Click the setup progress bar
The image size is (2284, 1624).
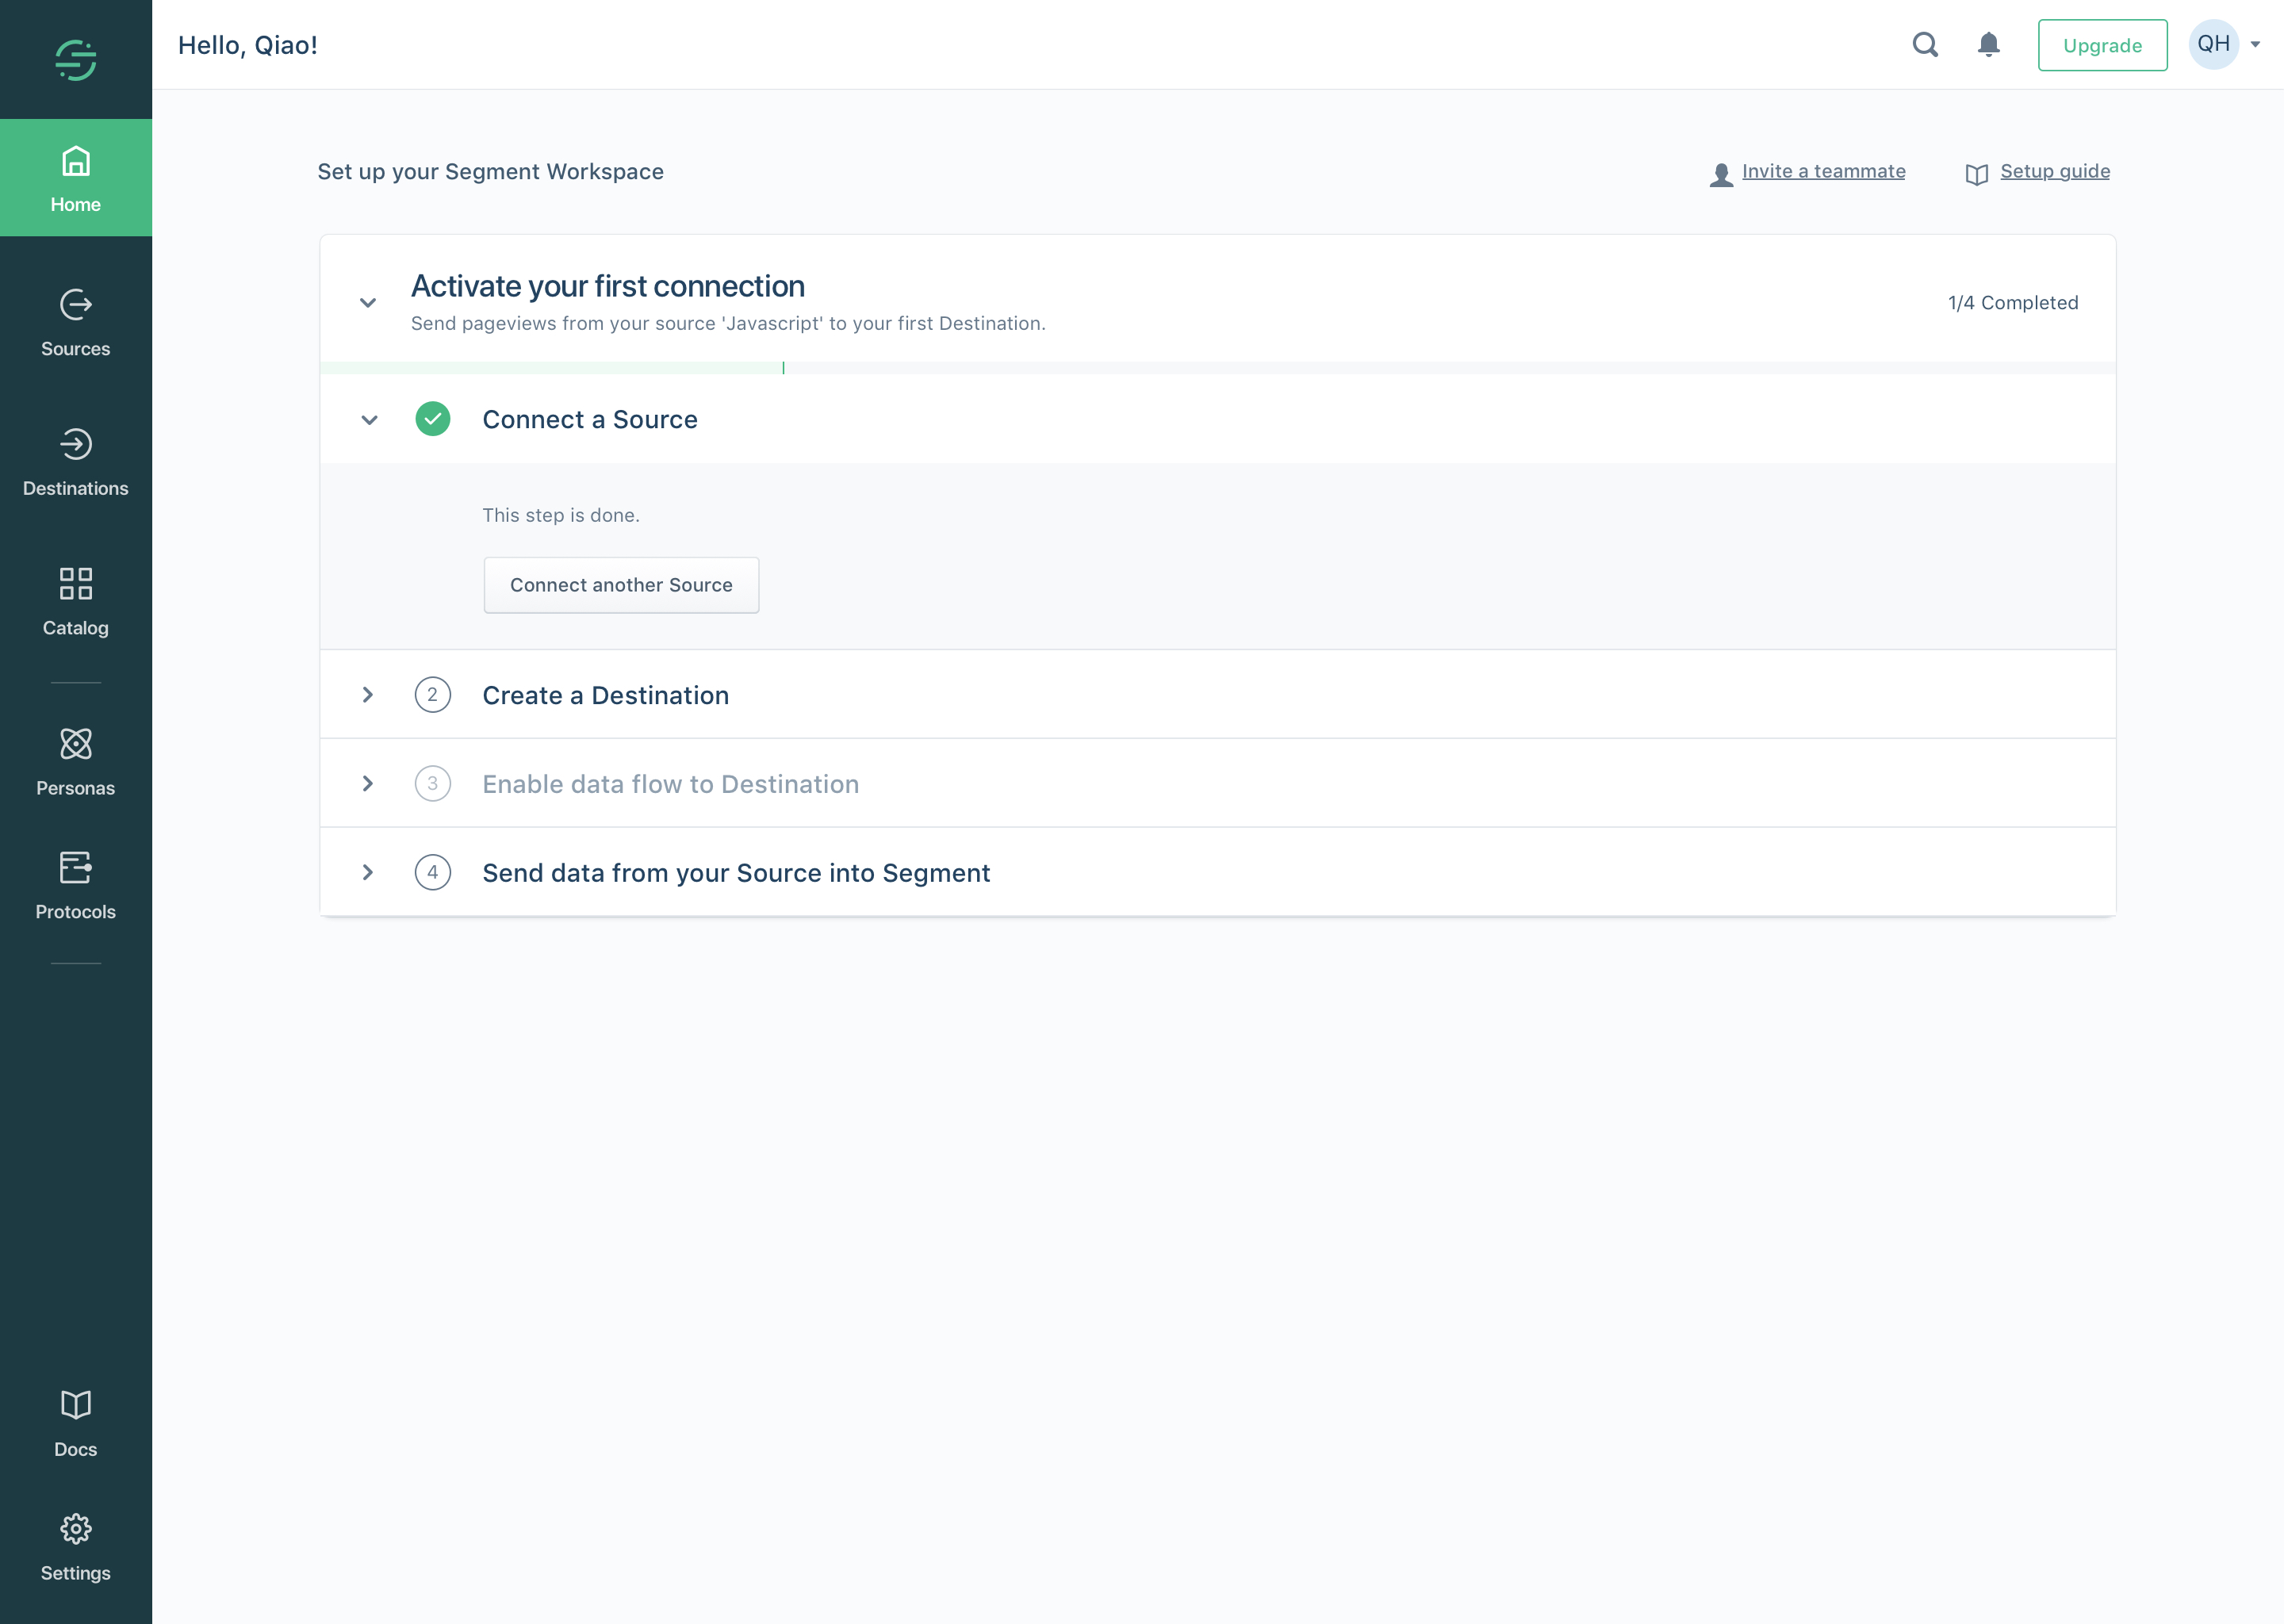pyautogui.click(x=1217, y=368)
